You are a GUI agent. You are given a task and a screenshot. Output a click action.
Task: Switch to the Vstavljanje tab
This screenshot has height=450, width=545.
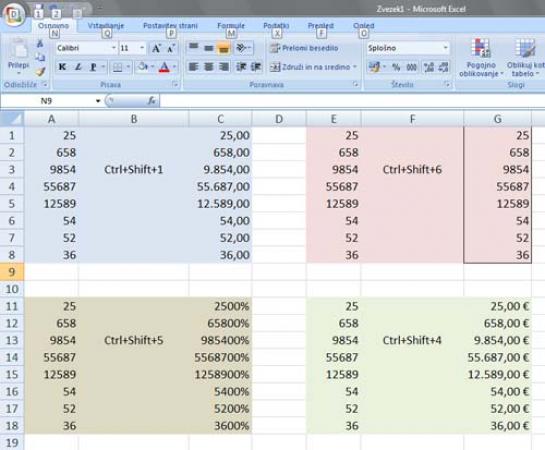106,26
